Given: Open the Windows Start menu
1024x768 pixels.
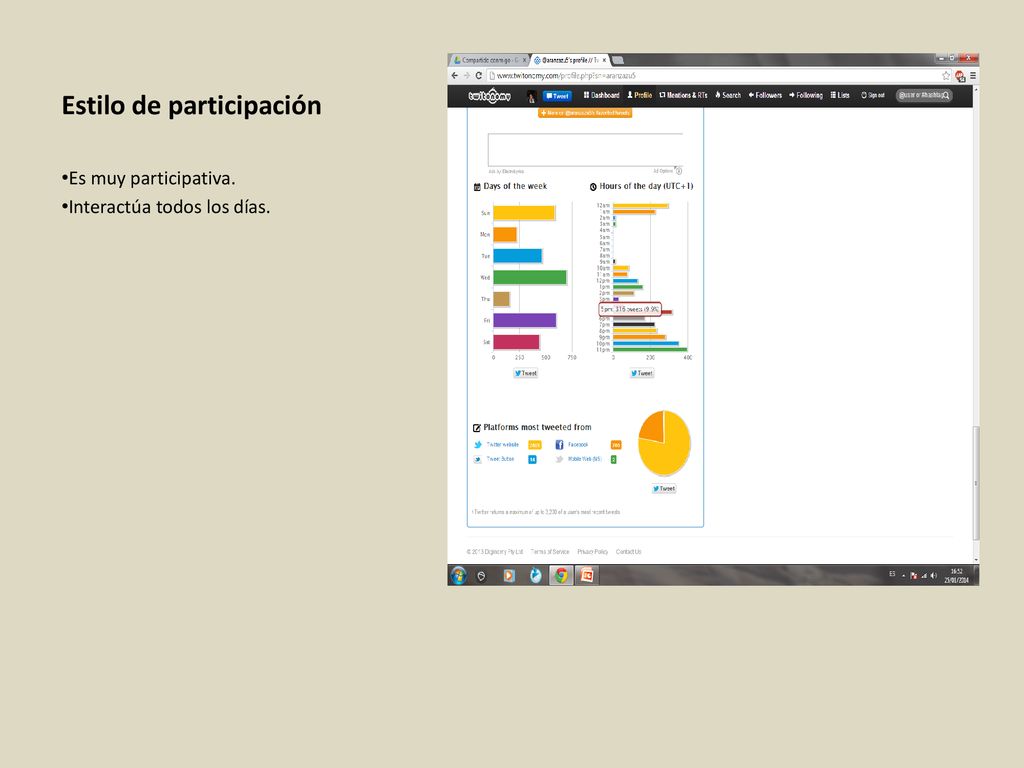Looking at the screenshot, I should 459,575.
